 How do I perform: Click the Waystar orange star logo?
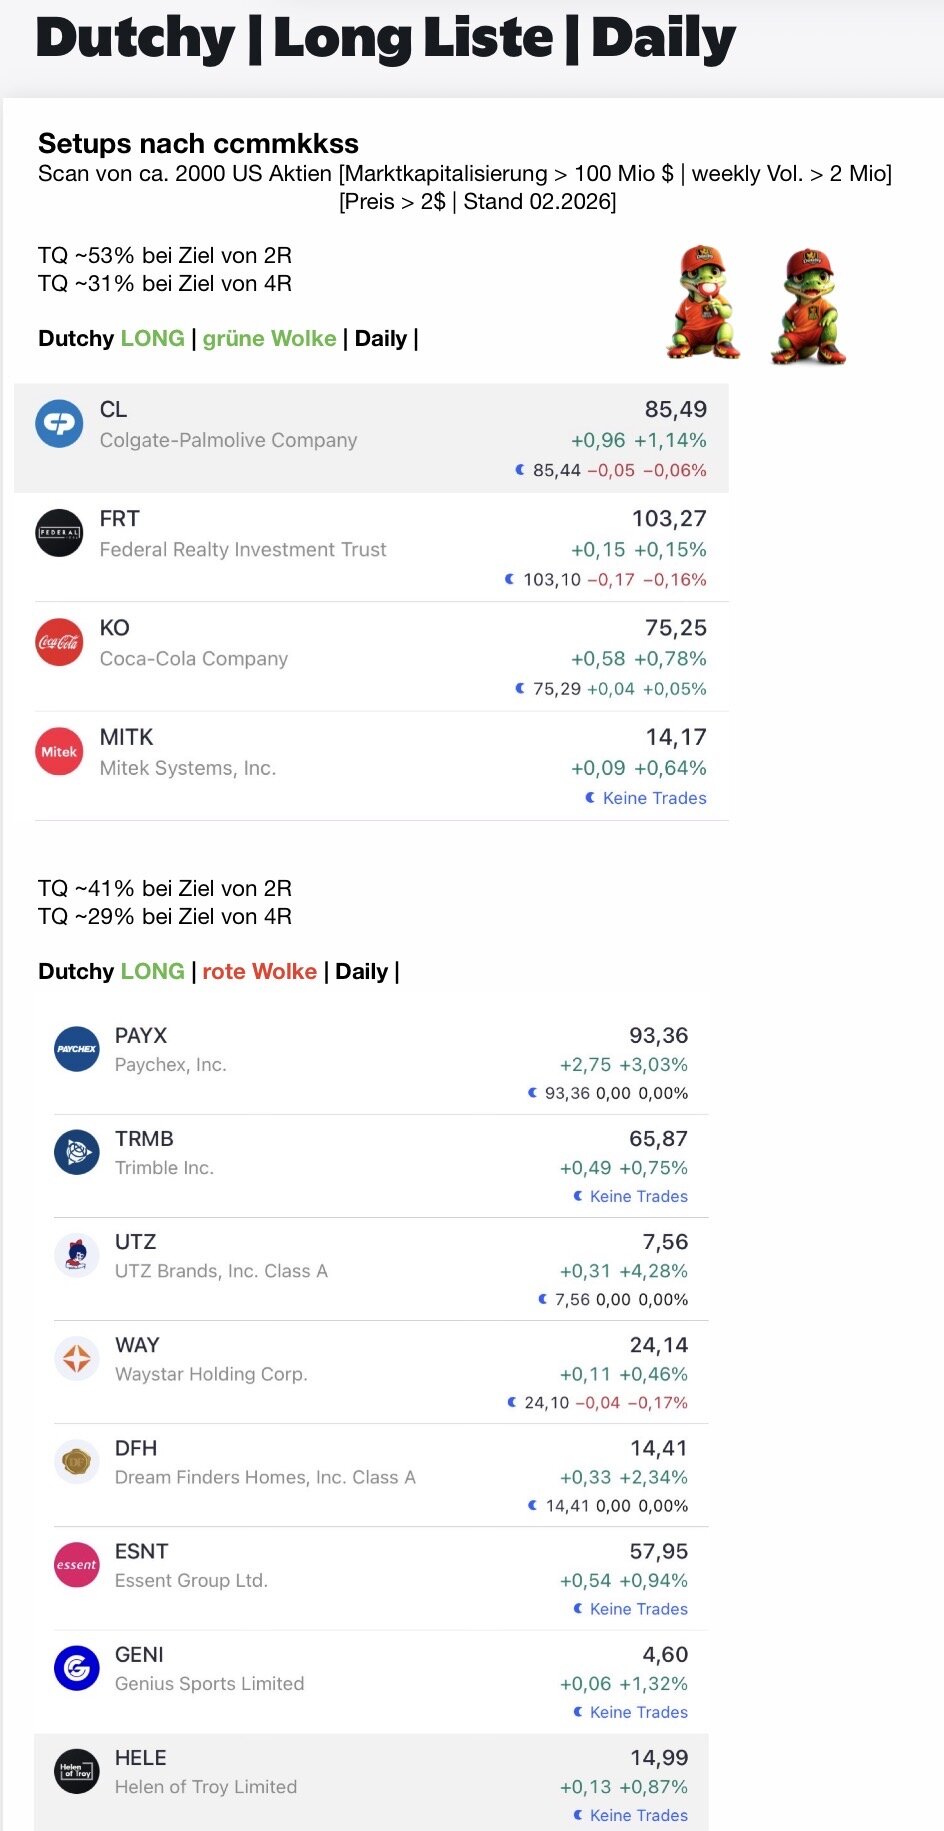click(x=77, y=1358)
